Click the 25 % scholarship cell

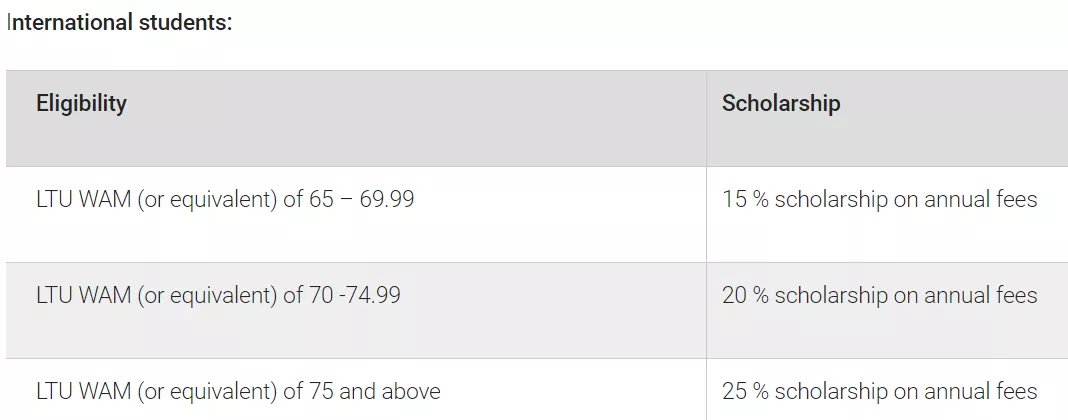point(879,391)
